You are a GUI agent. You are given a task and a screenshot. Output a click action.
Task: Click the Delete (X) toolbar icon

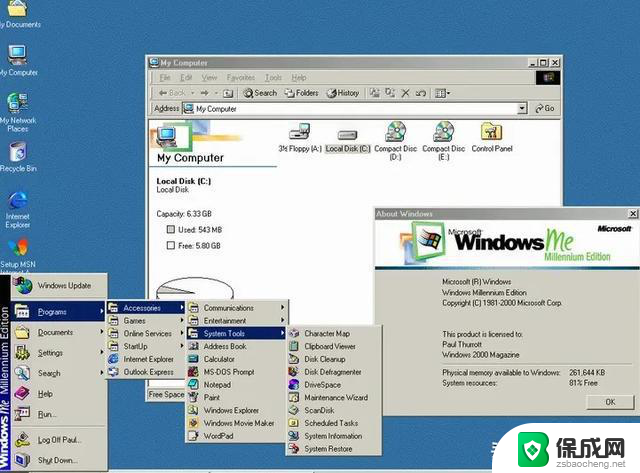pyautogui.click(x=405, y=93)
